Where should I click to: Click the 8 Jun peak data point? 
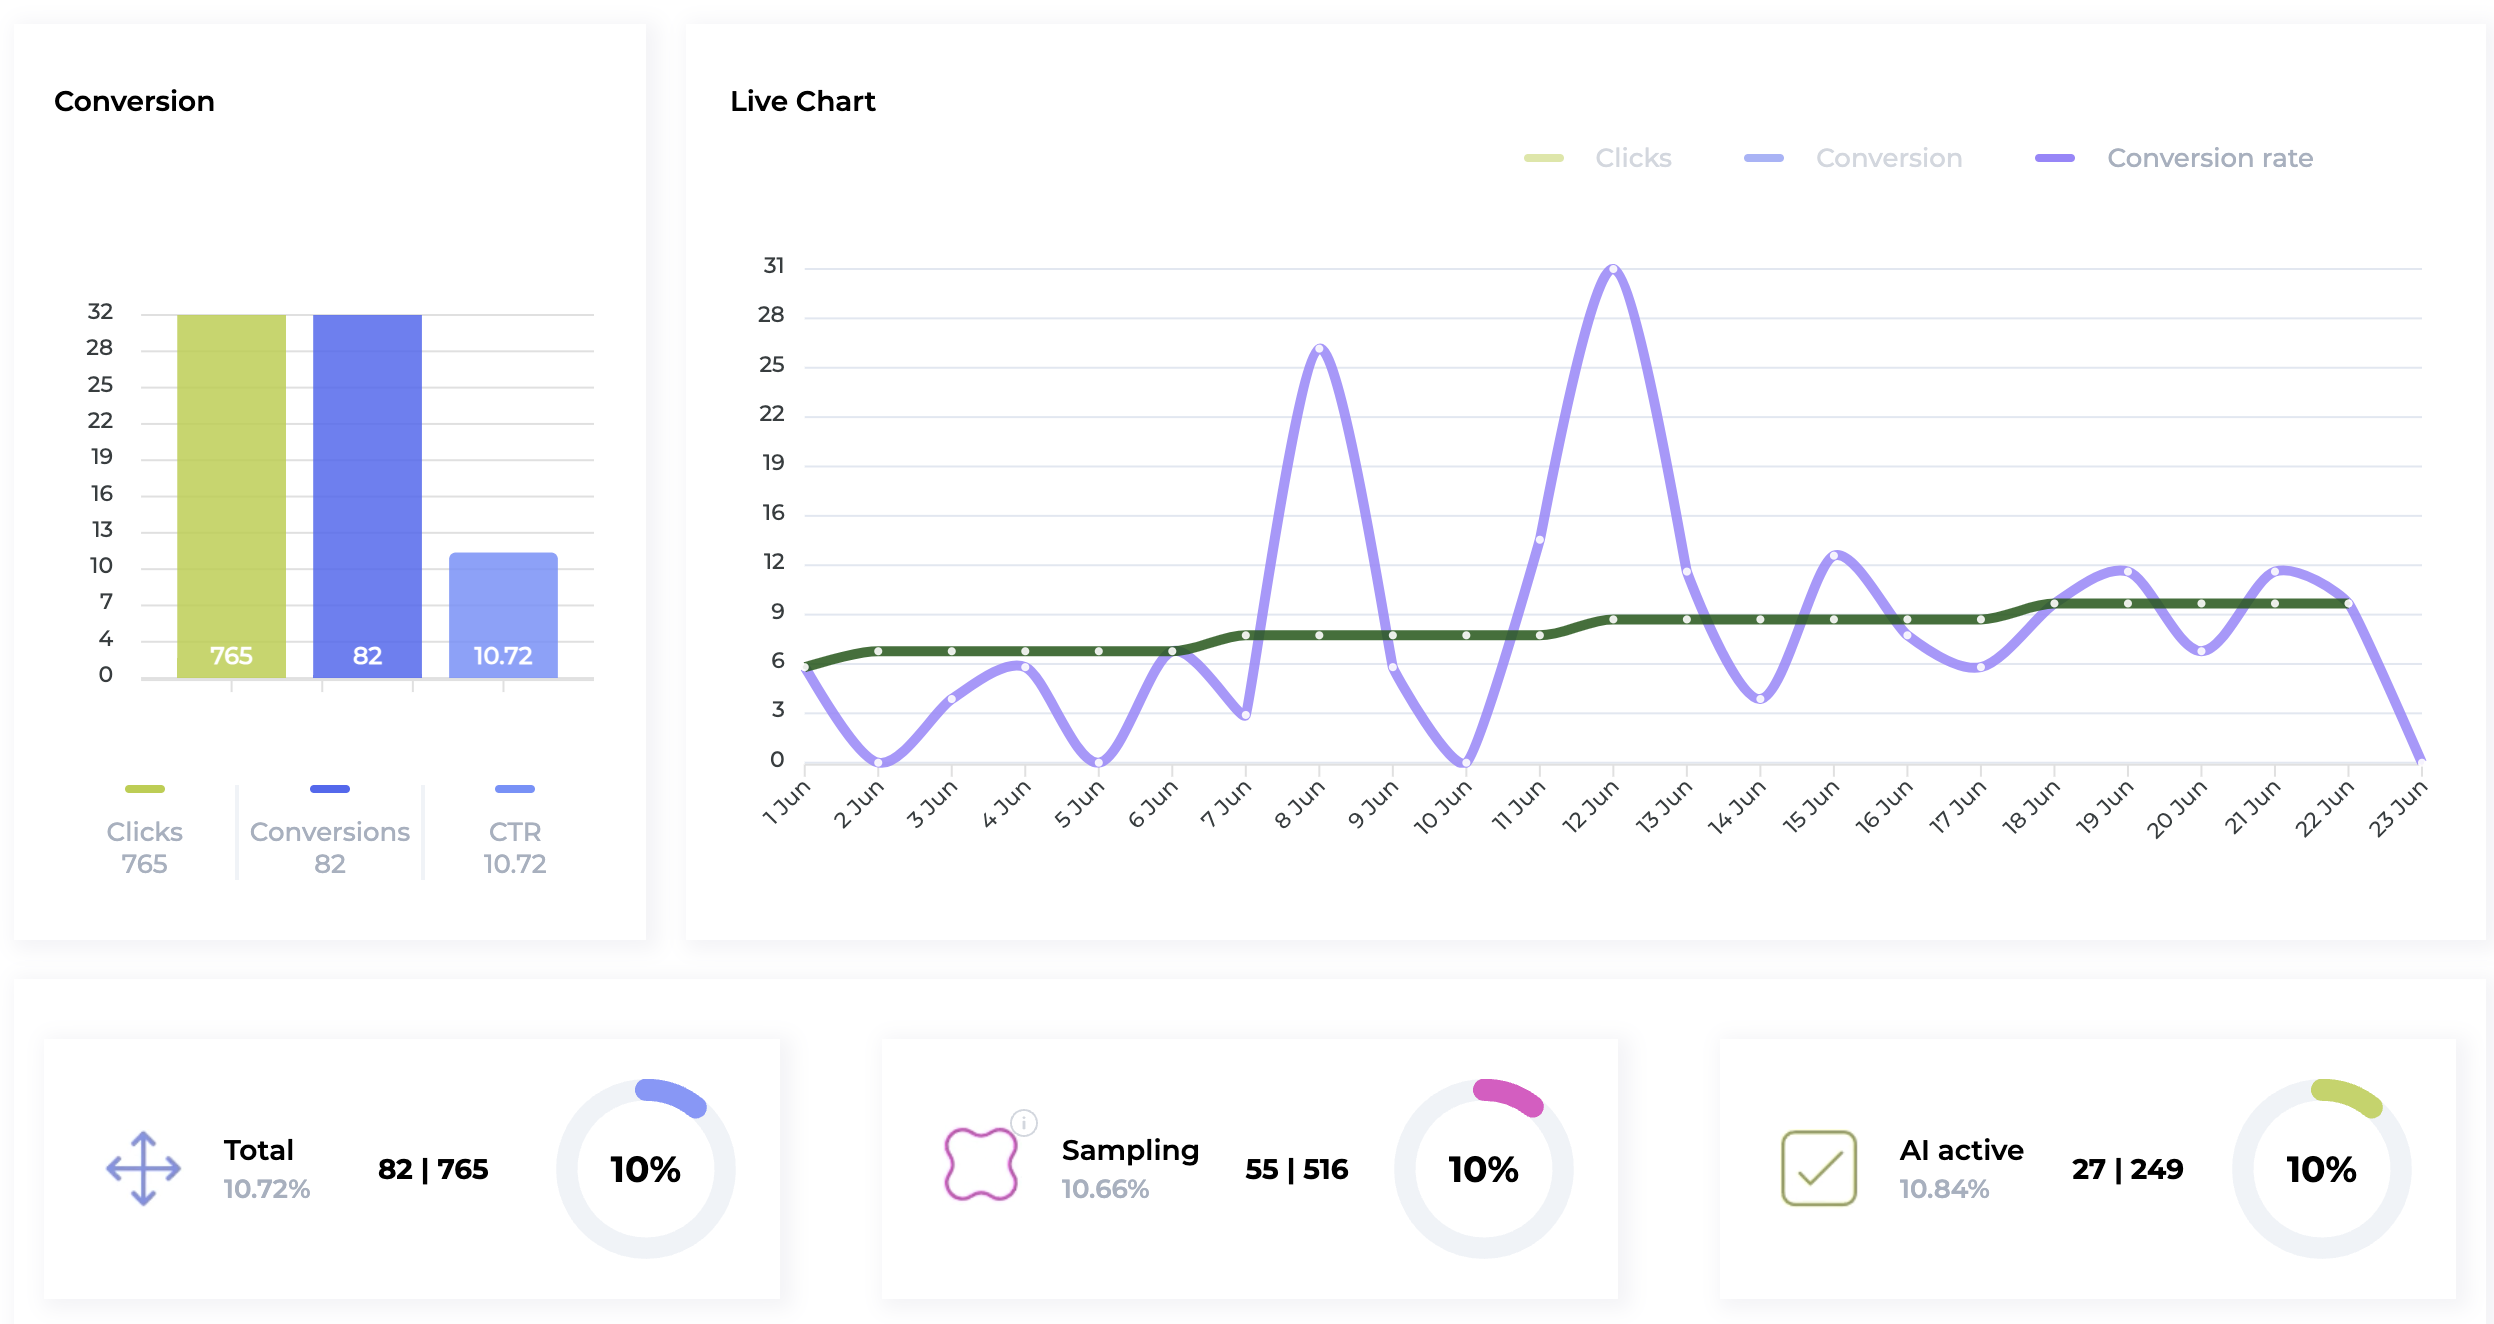point(1319,349)
